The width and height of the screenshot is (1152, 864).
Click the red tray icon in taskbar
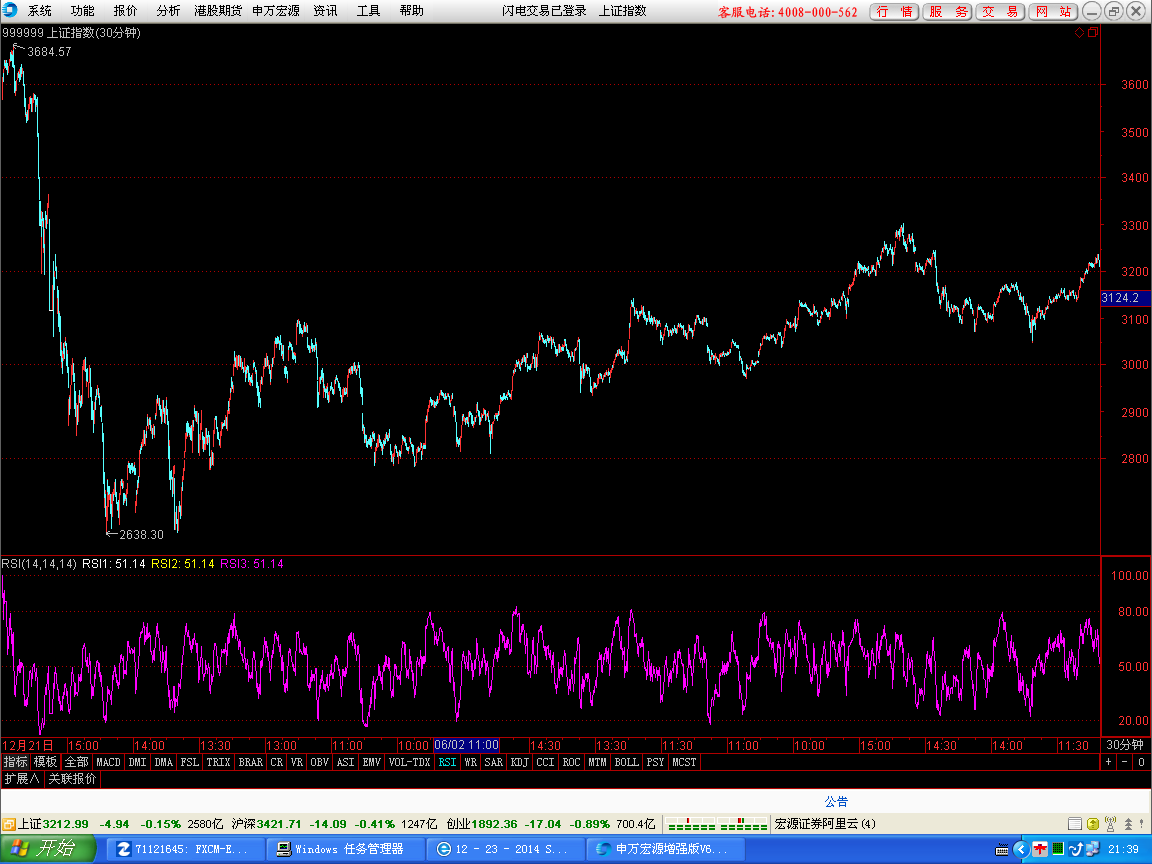click(1040, 849)
